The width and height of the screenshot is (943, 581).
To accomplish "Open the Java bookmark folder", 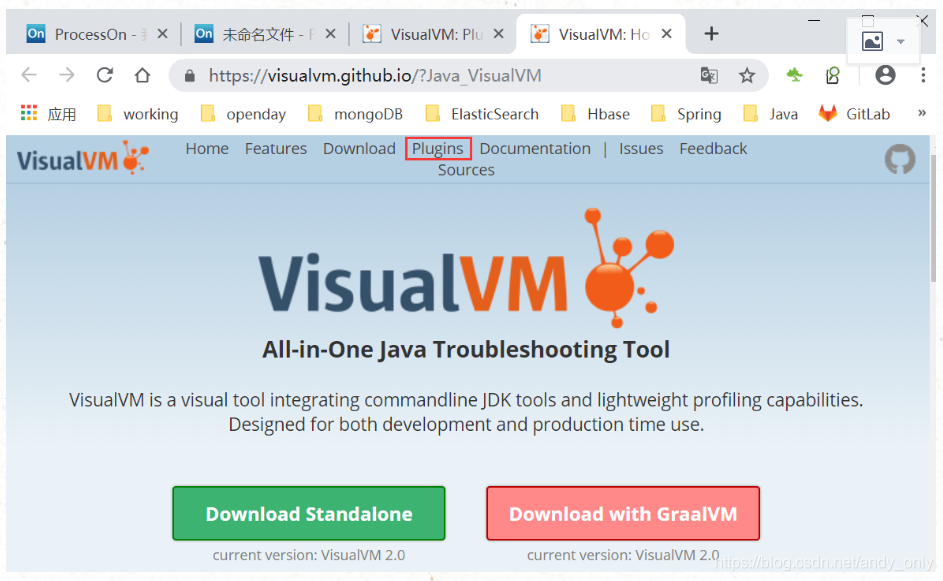I will [x=770, y=114].
